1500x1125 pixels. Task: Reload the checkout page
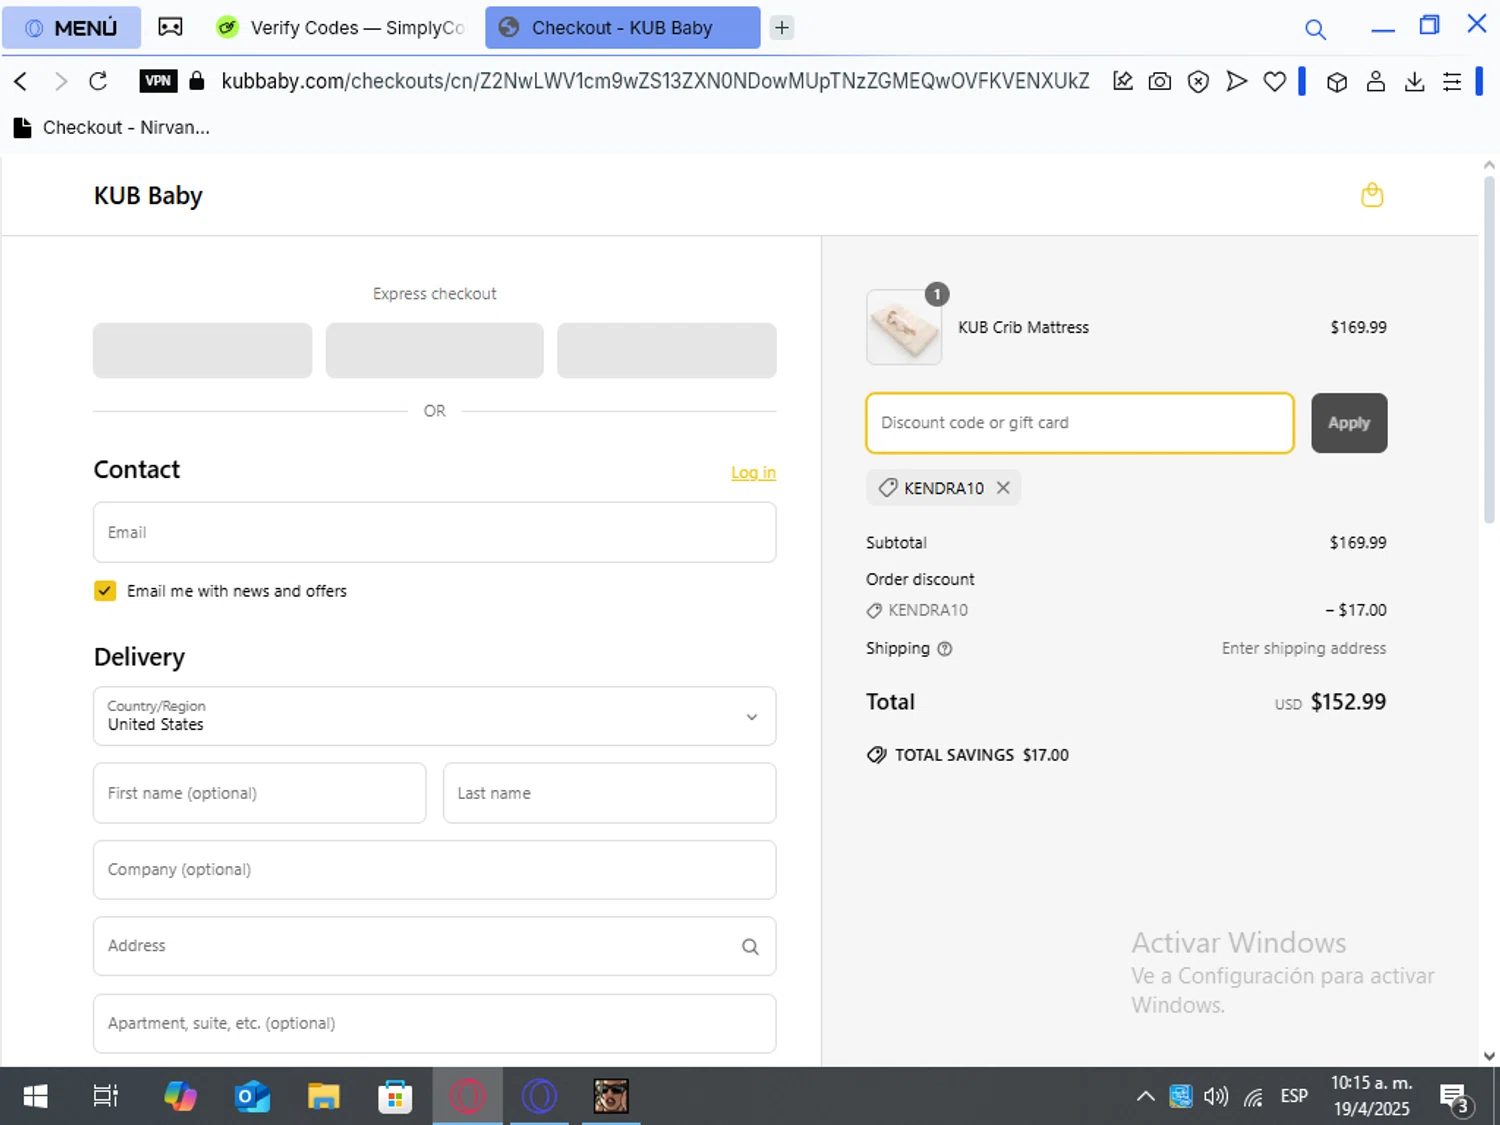[x=98, y=81]
